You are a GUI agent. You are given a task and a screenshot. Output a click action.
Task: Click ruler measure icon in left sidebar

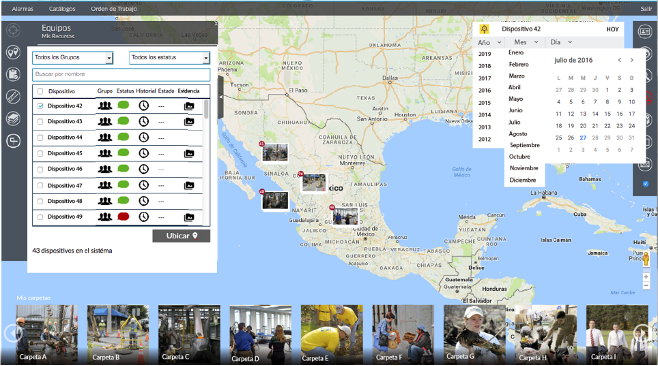(13, 97)
